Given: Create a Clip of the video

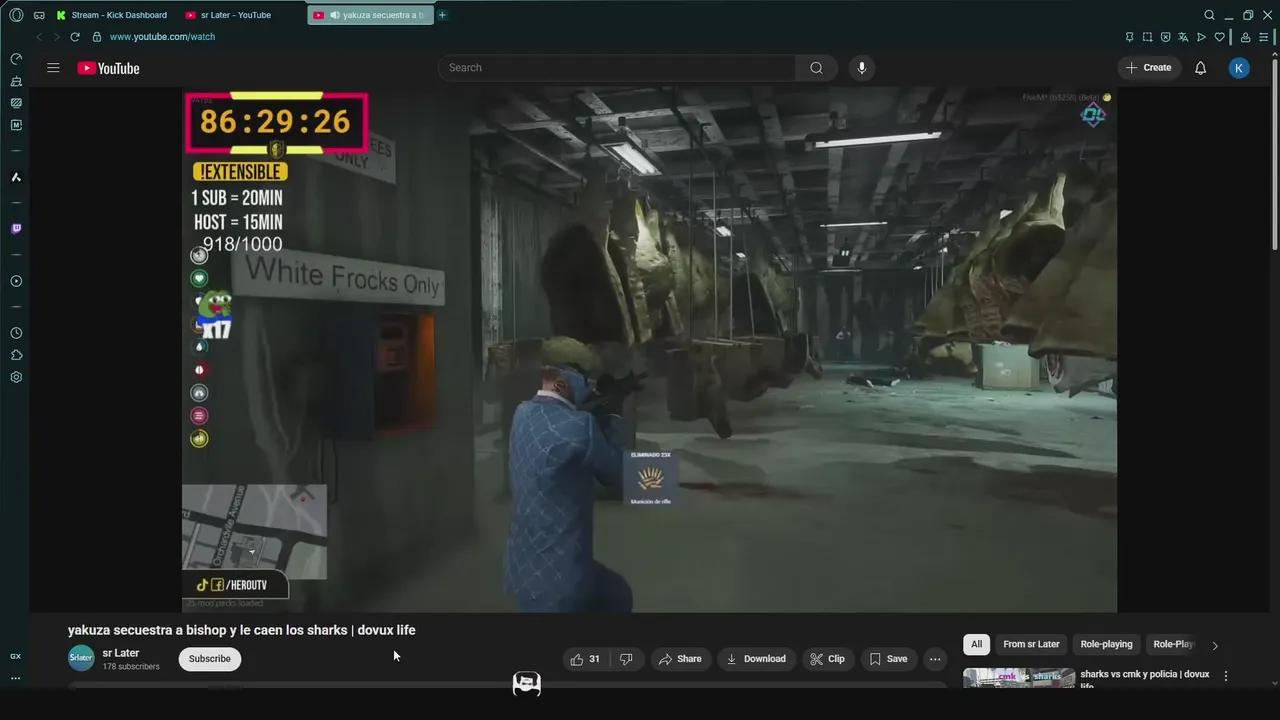Looking at the screenshot, I should [827, 659].
